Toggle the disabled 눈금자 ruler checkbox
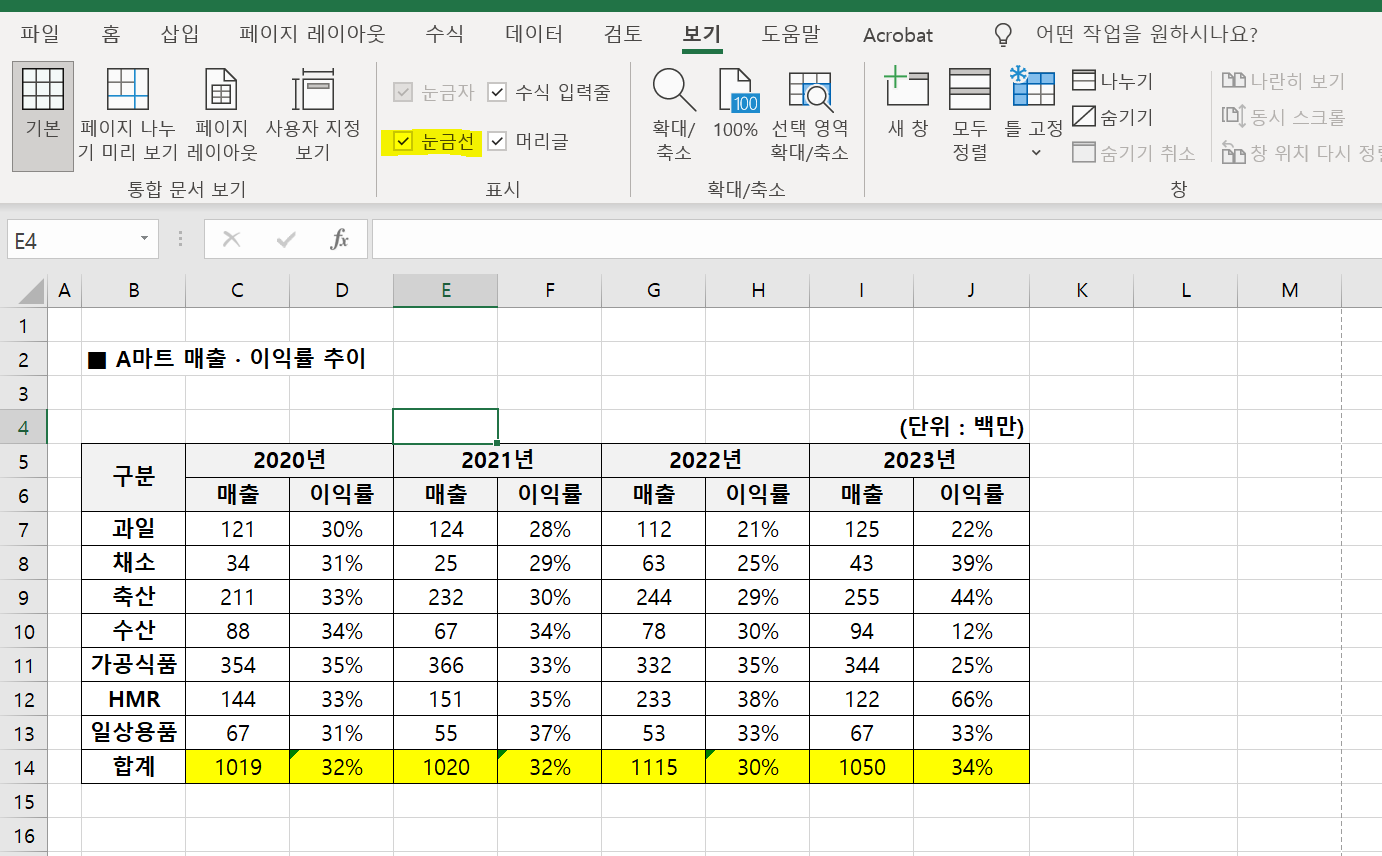This screenshot has width=1382, height=856. click(x=403, y=93)
